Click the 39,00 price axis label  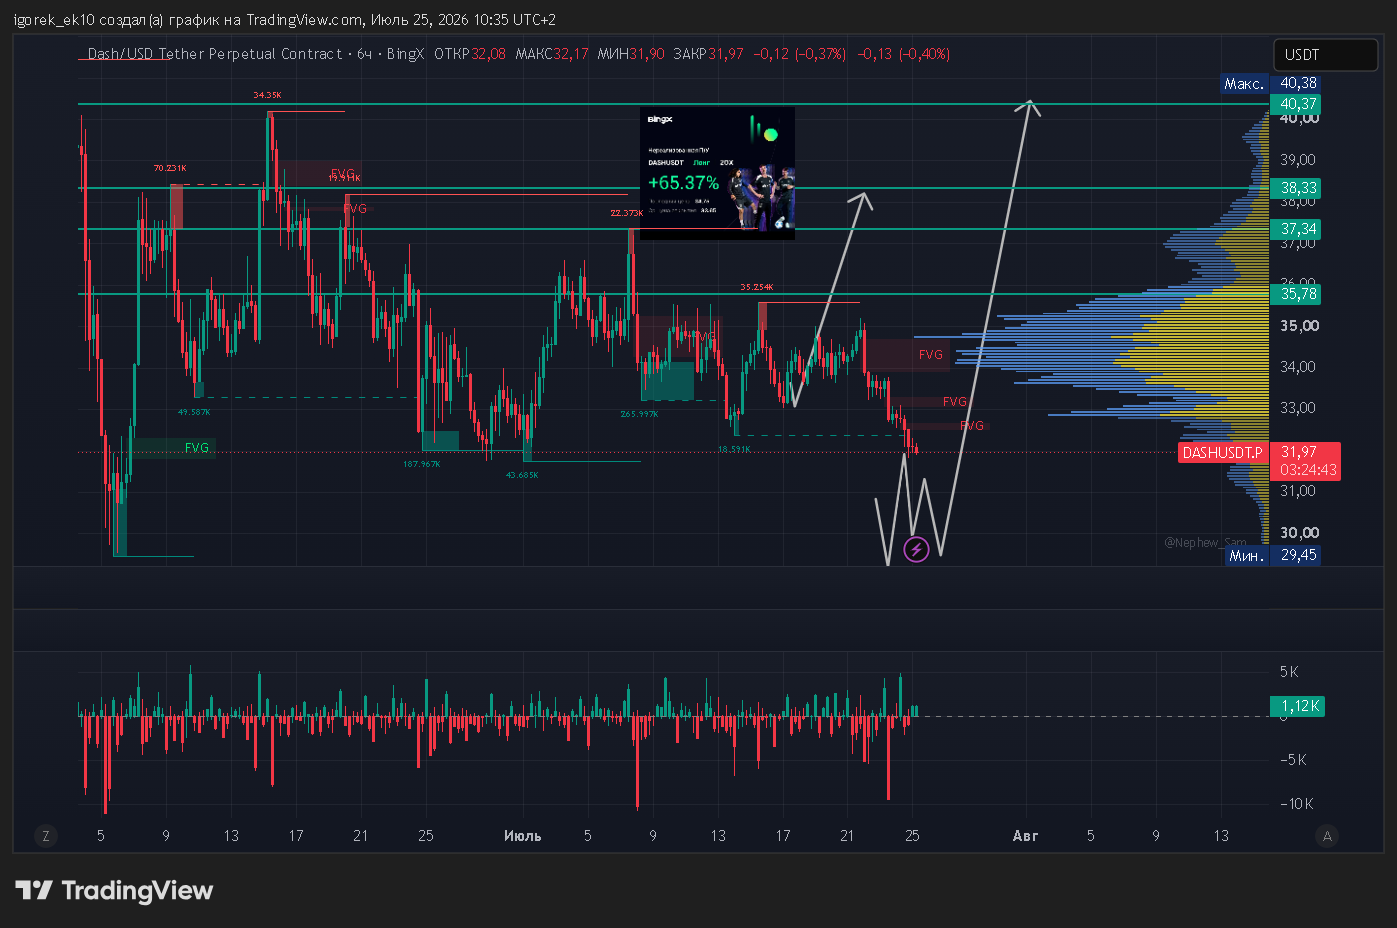tap(1298, 160)
